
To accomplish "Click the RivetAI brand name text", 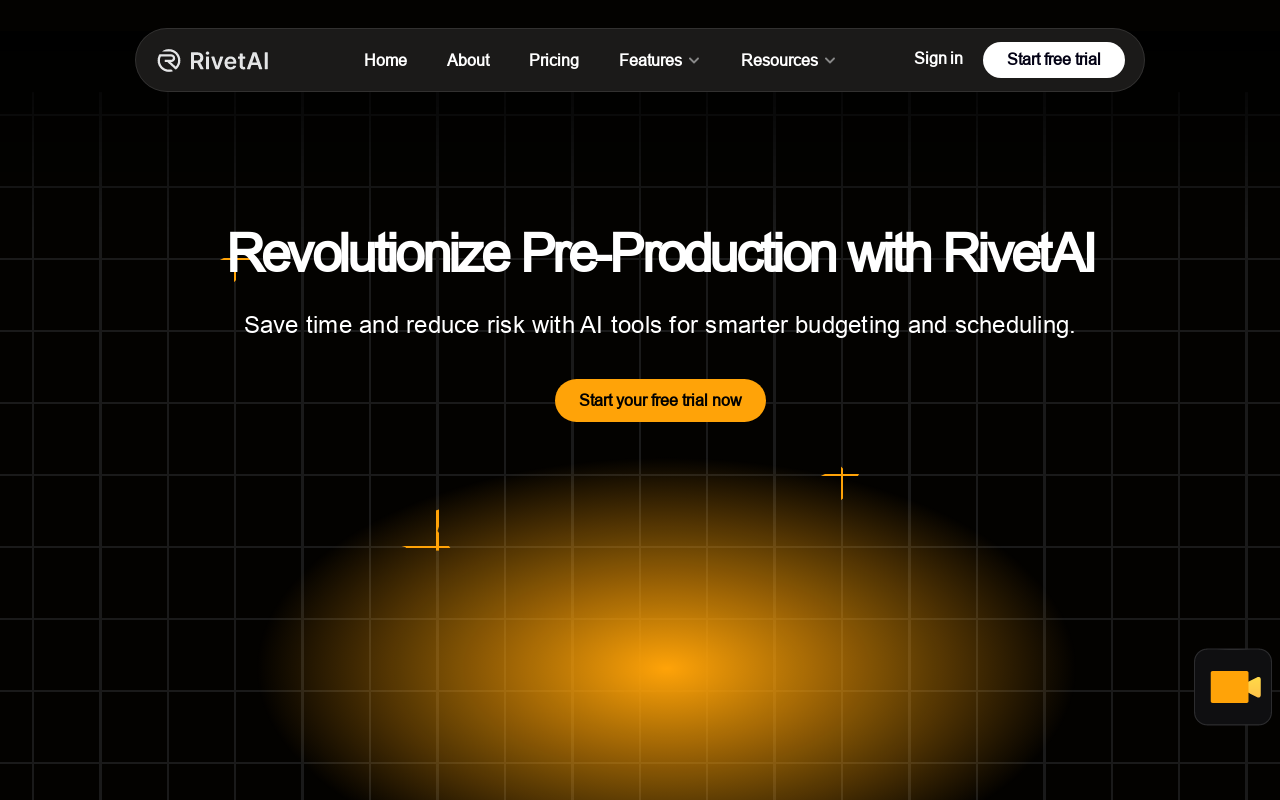I will pyautogui.click(x=229, y=60).
